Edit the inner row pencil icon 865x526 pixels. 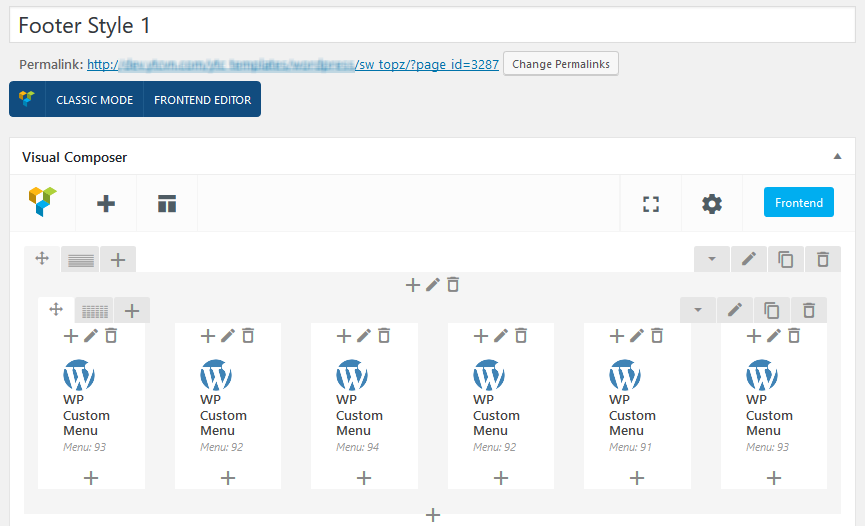click(x=735, y=310)
